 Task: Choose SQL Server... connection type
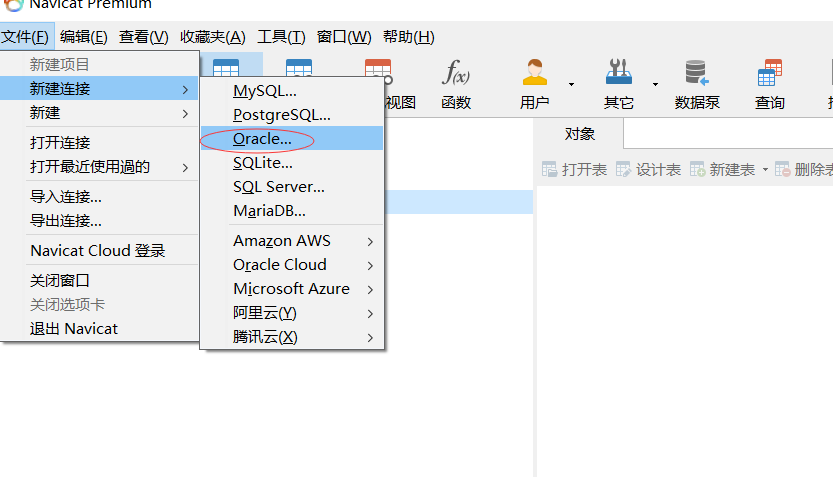[x=292, y=187]
